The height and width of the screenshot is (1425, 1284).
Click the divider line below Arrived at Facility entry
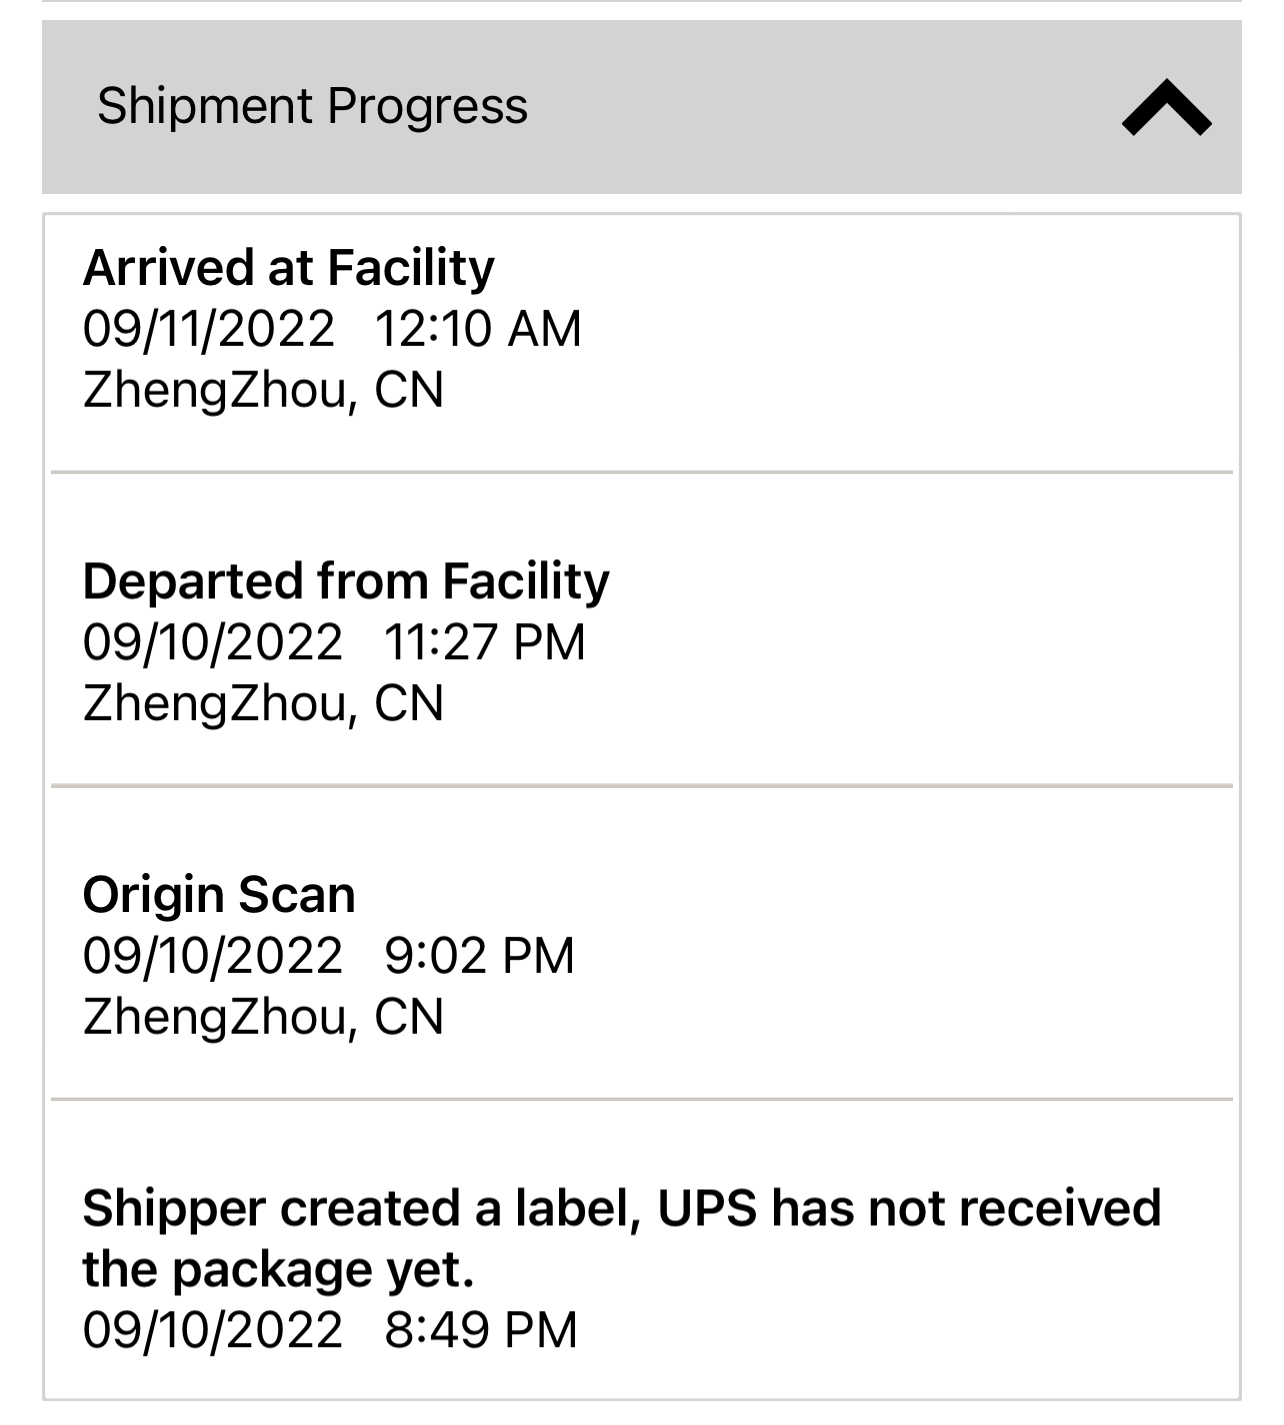tap(641, 472)
